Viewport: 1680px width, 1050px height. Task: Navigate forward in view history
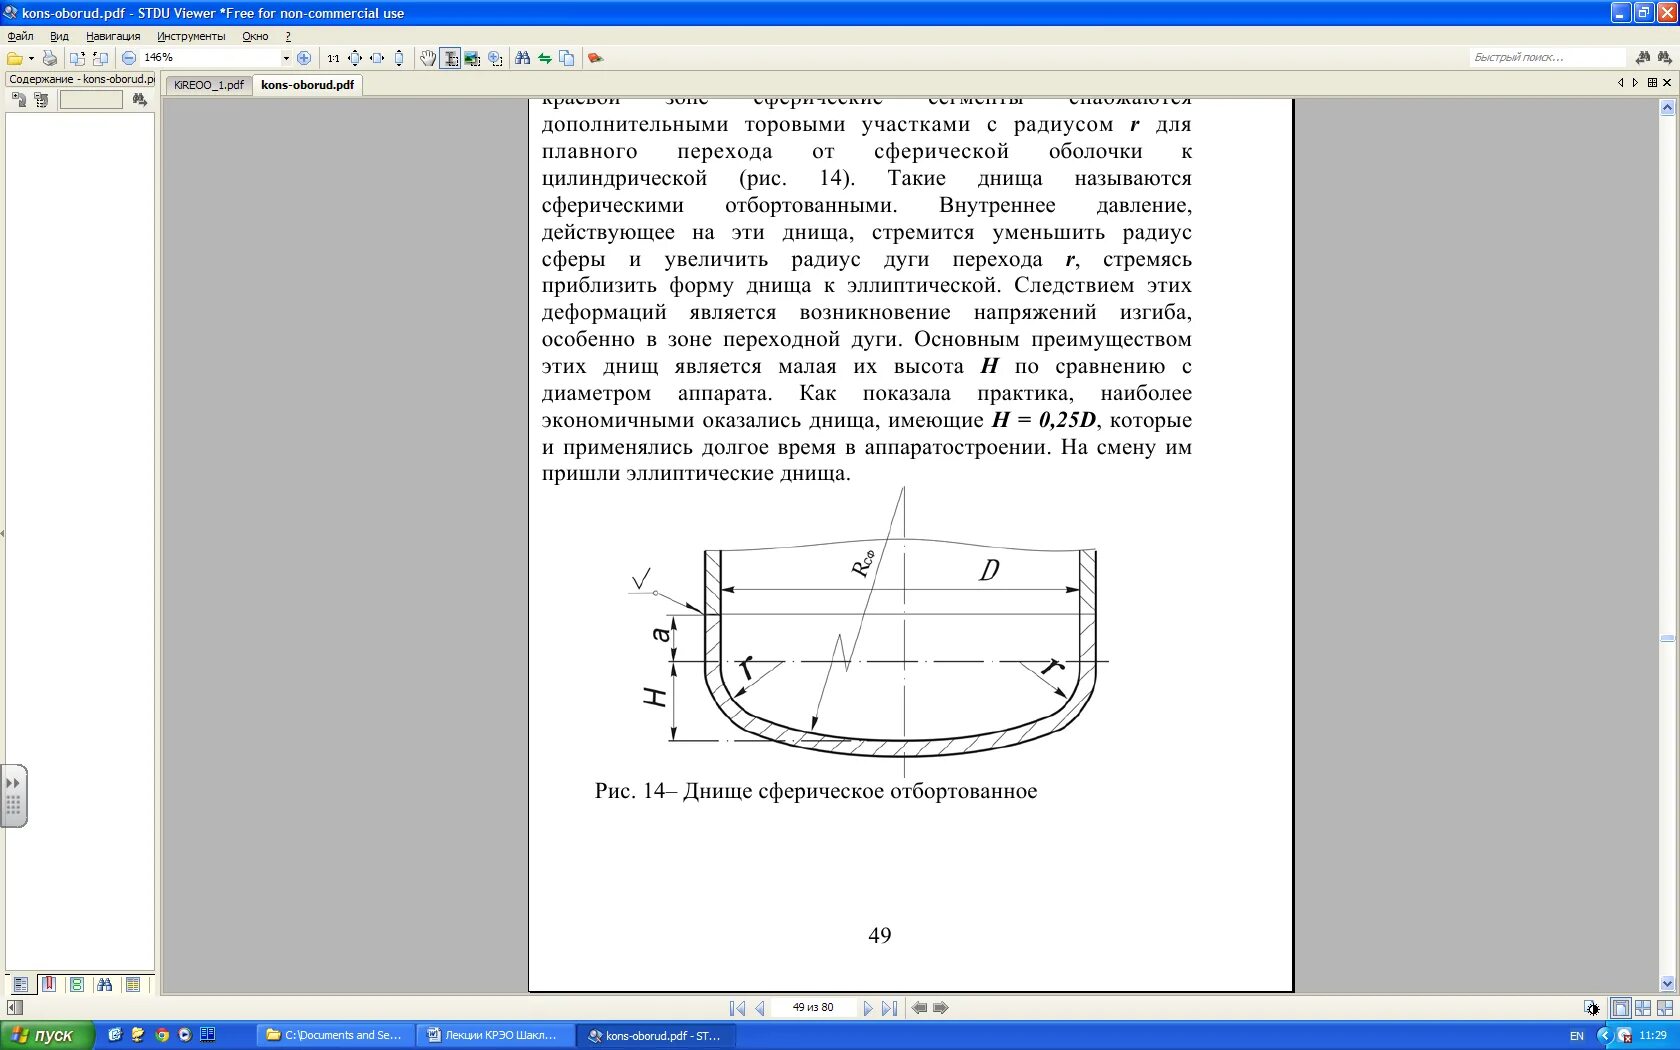(941, 1008)
